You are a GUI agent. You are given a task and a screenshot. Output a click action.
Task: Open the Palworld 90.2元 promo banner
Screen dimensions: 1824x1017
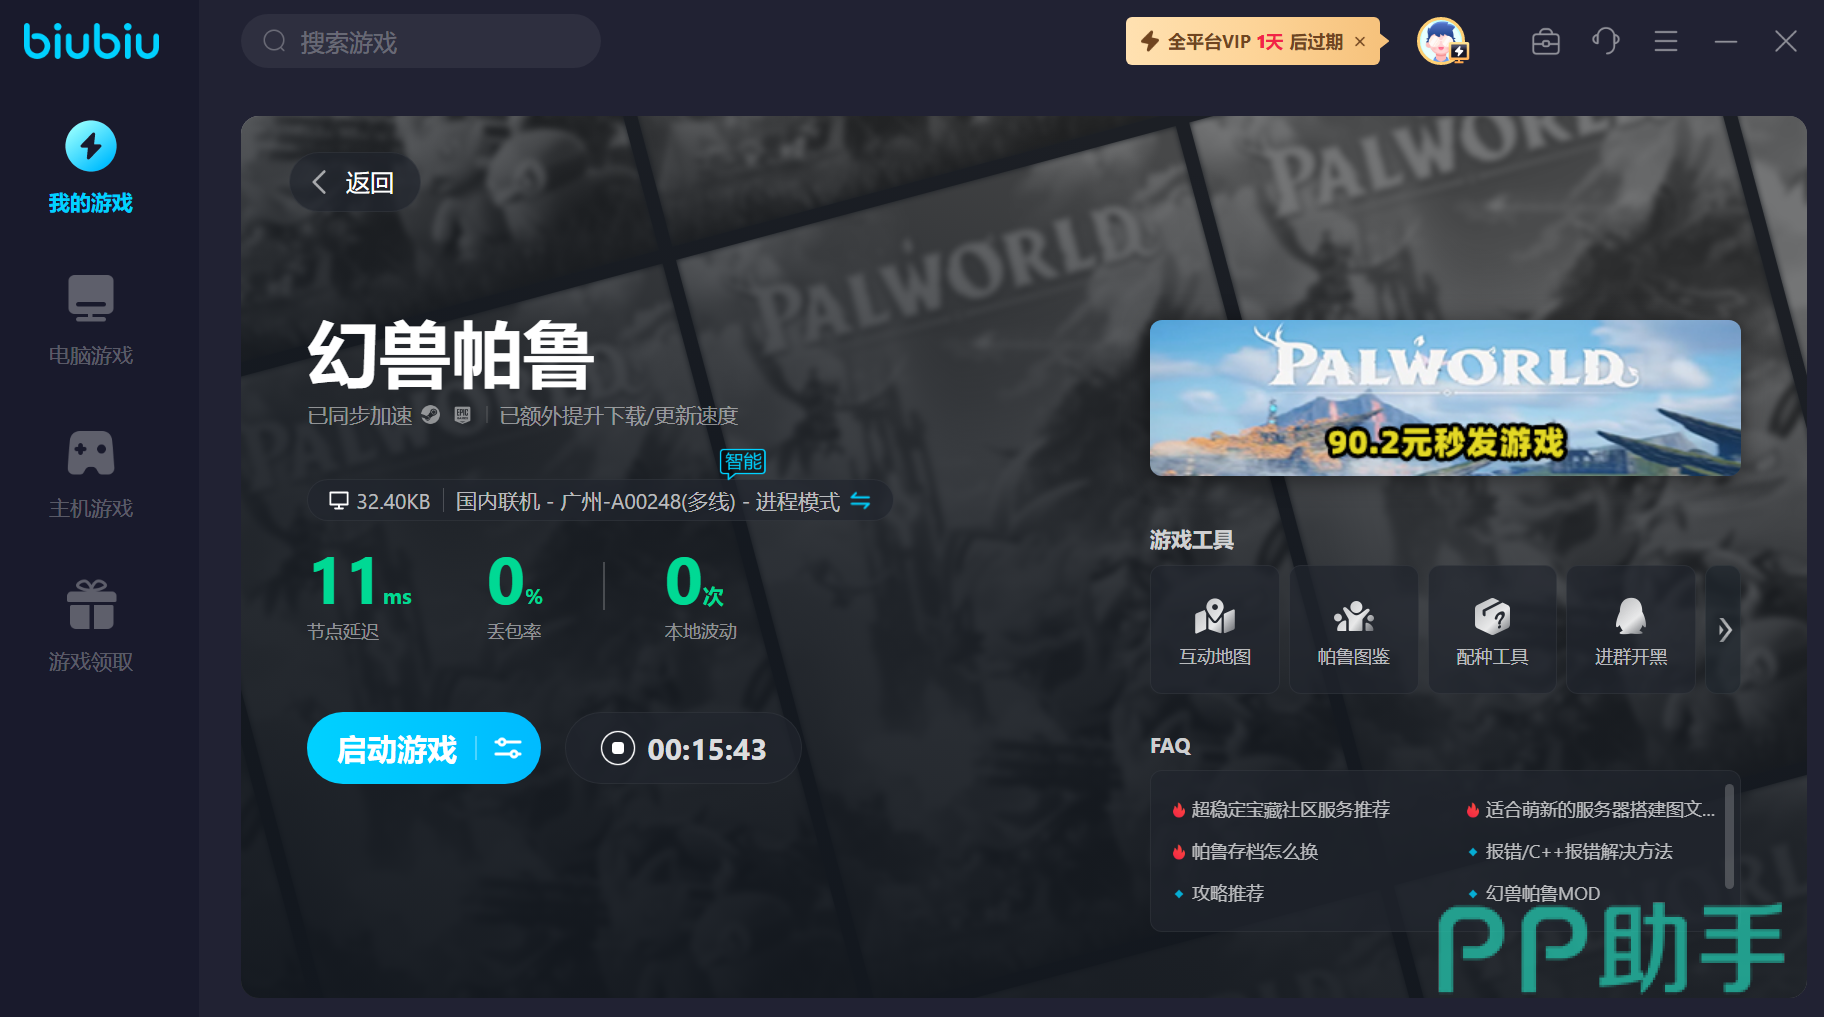point(1444,398)
